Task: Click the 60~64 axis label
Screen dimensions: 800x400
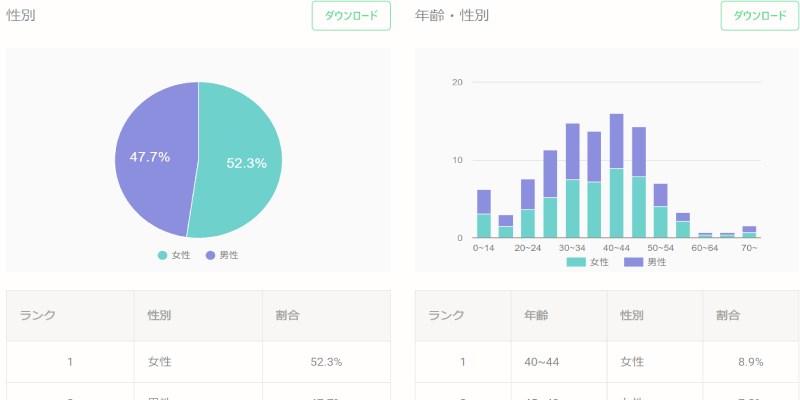Action: pyautogui.click(x=705, y=248)
